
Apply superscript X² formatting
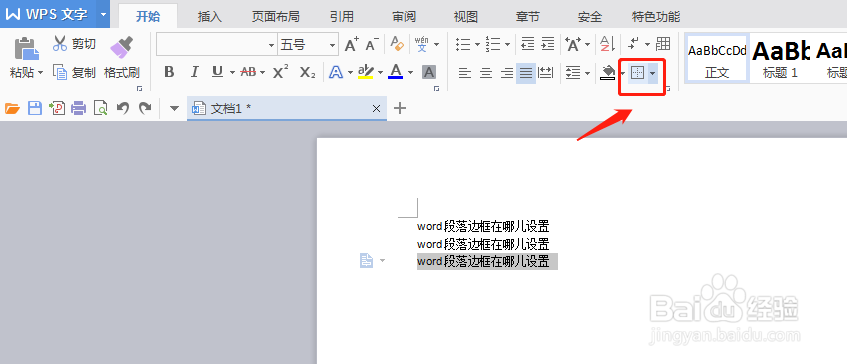click(x=280, y=72)
